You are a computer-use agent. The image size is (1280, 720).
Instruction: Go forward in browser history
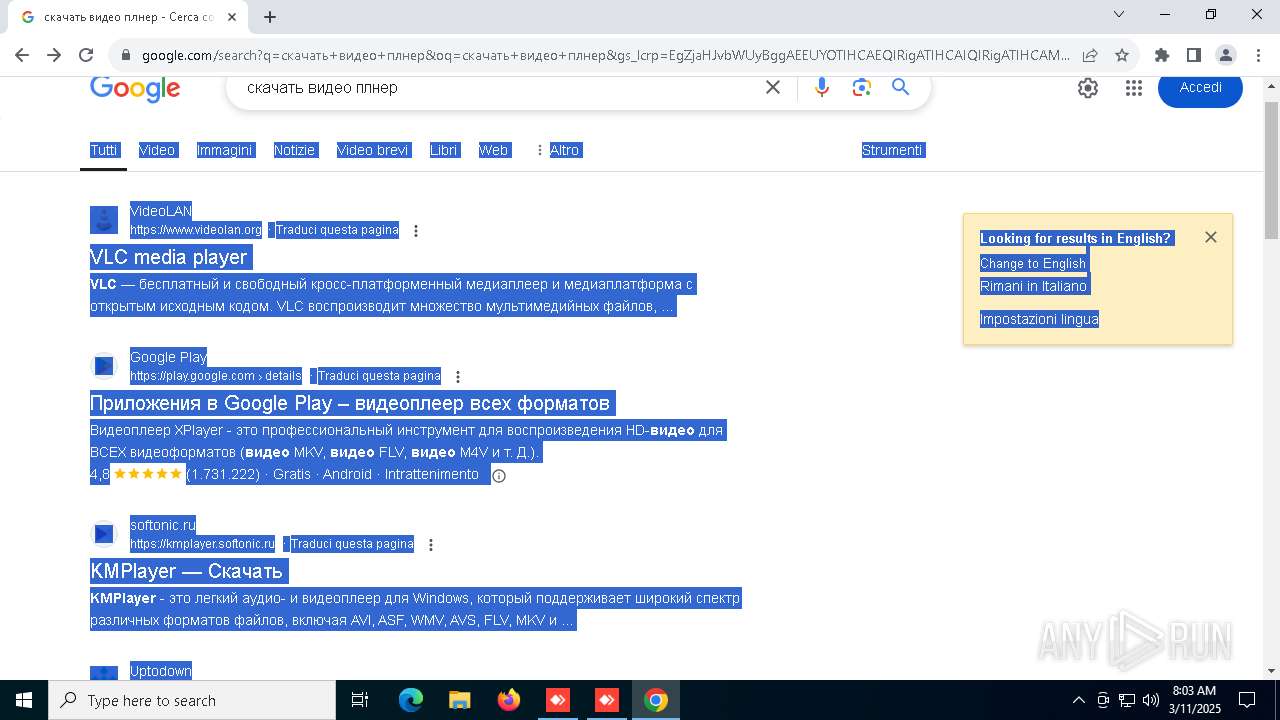click(x=54, y=55)
